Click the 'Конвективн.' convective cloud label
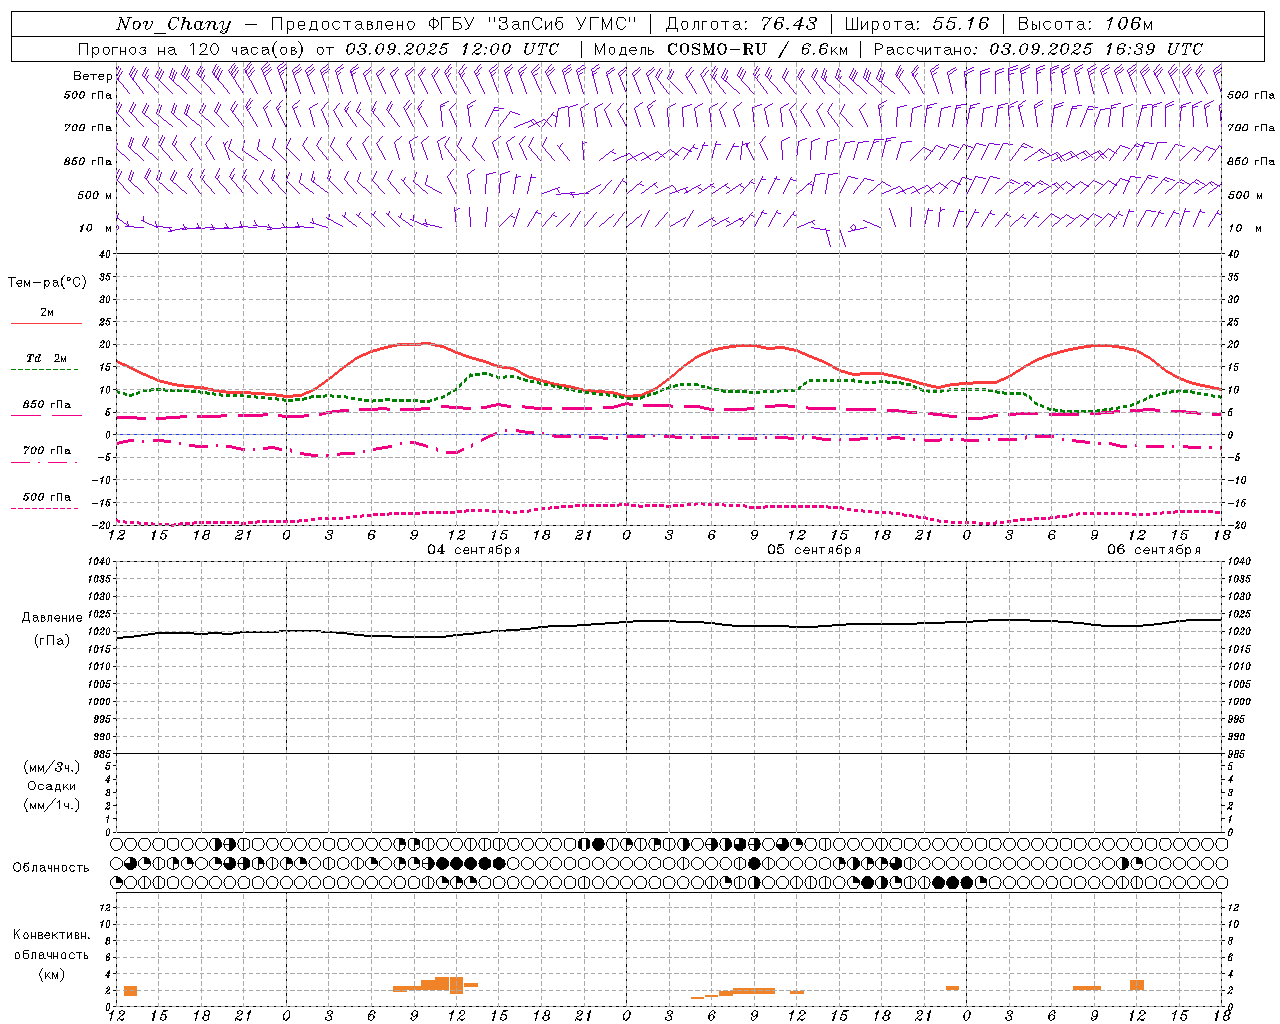Screen dimensions: 1280x1024 coord(52,935)
